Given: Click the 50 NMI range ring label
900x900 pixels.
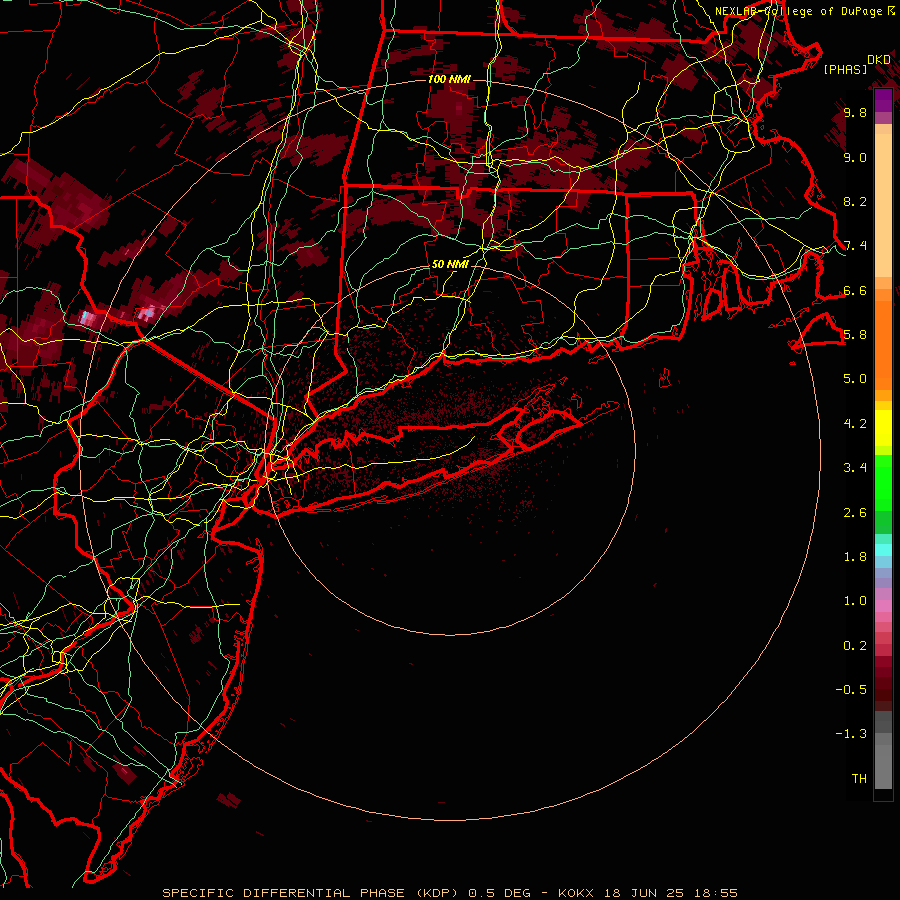Looking at the screenshot, I should pyautogui.click(x=450, y=264).
